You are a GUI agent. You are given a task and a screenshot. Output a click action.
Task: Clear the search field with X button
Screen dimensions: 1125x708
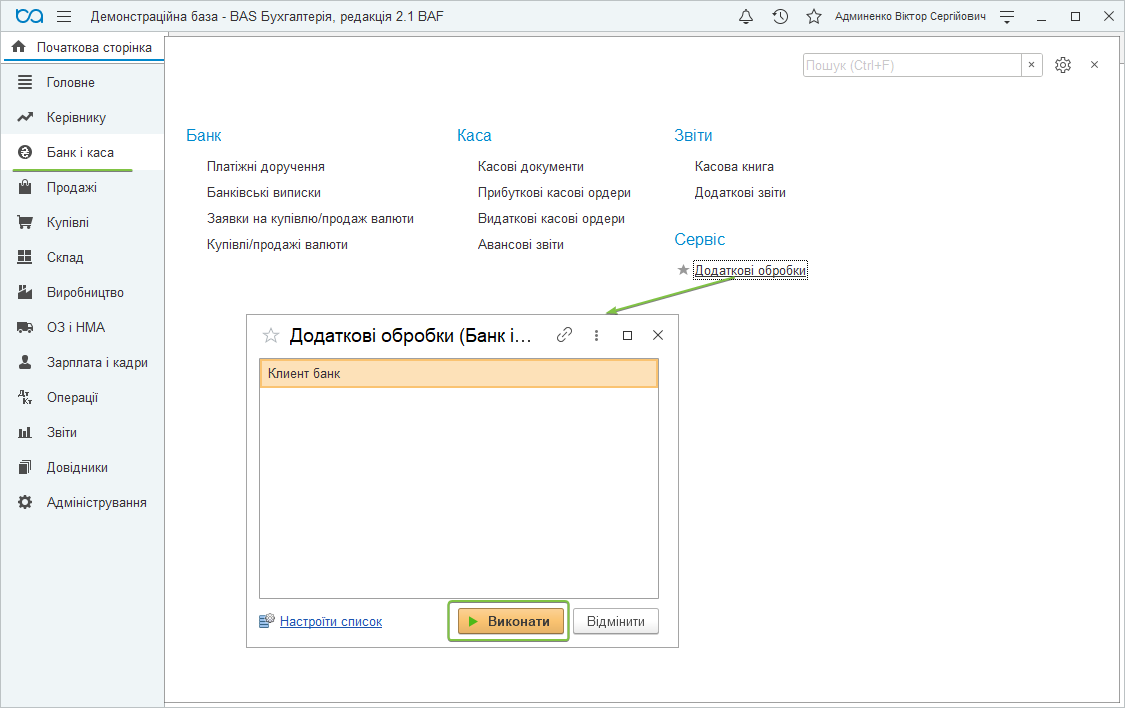[x=1032, y=65]
